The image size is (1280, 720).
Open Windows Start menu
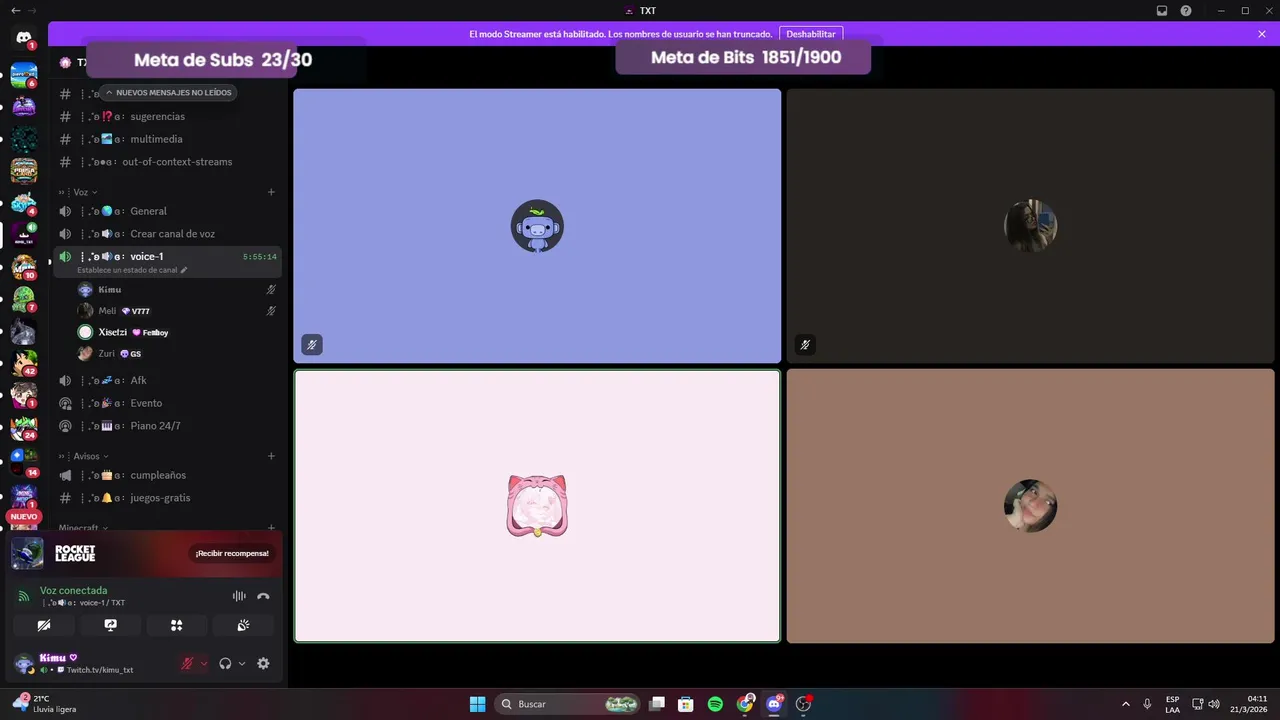(x=478, y=704)
